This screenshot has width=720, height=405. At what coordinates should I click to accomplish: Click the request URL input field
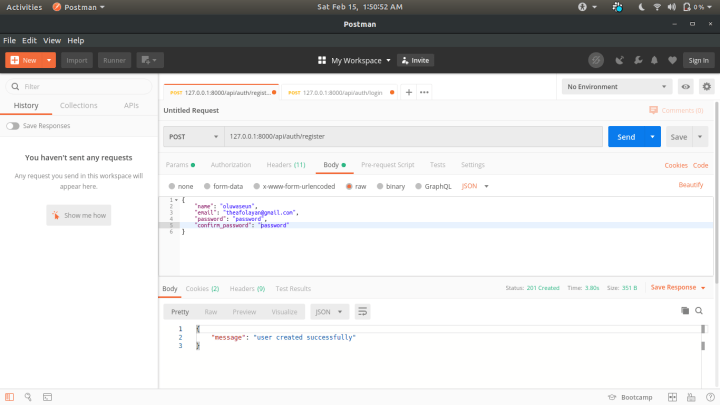(412, 136)
